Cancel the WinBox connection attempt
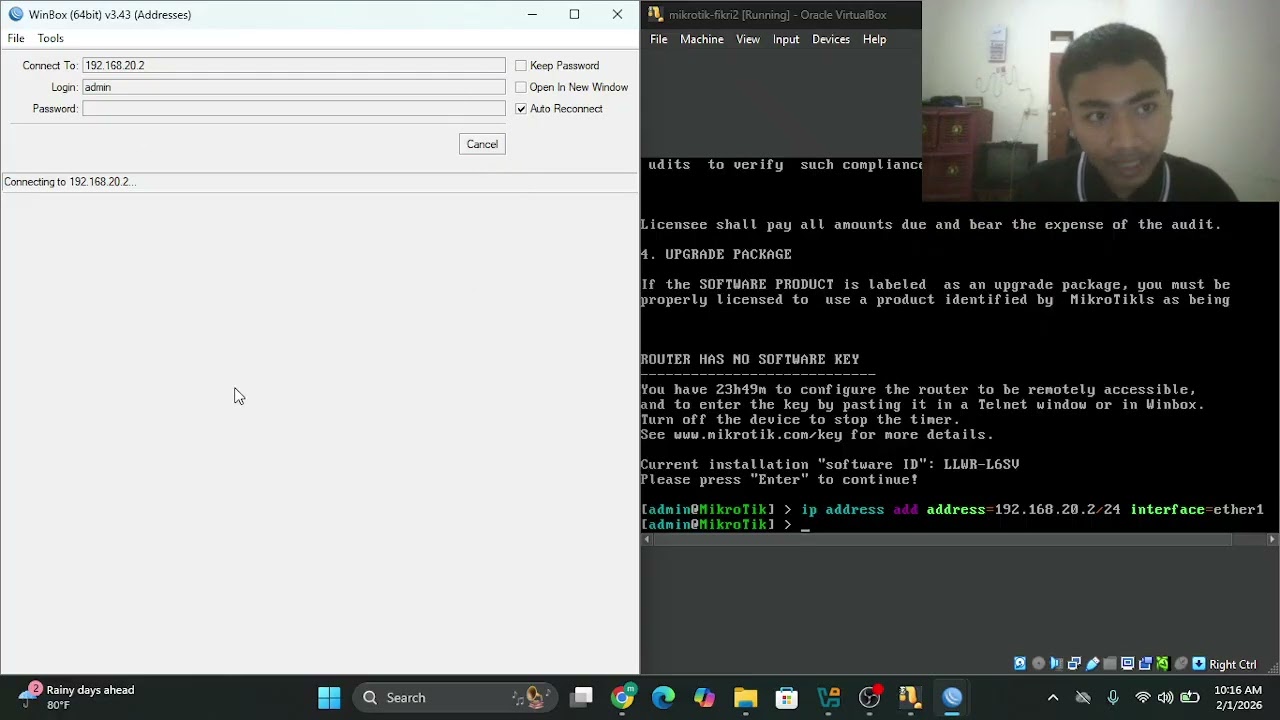This screenshot has height=720, width=1280. pos(482,144)
